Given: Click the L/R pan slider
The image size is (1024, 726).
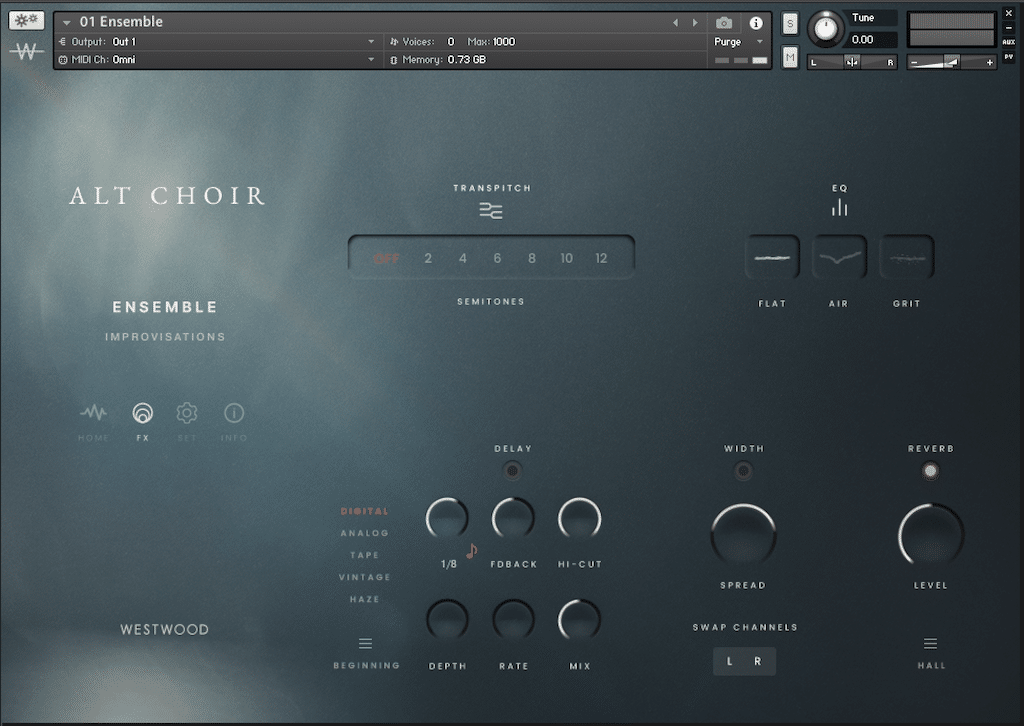Looking at the screenshot, I should coord(852,63).
